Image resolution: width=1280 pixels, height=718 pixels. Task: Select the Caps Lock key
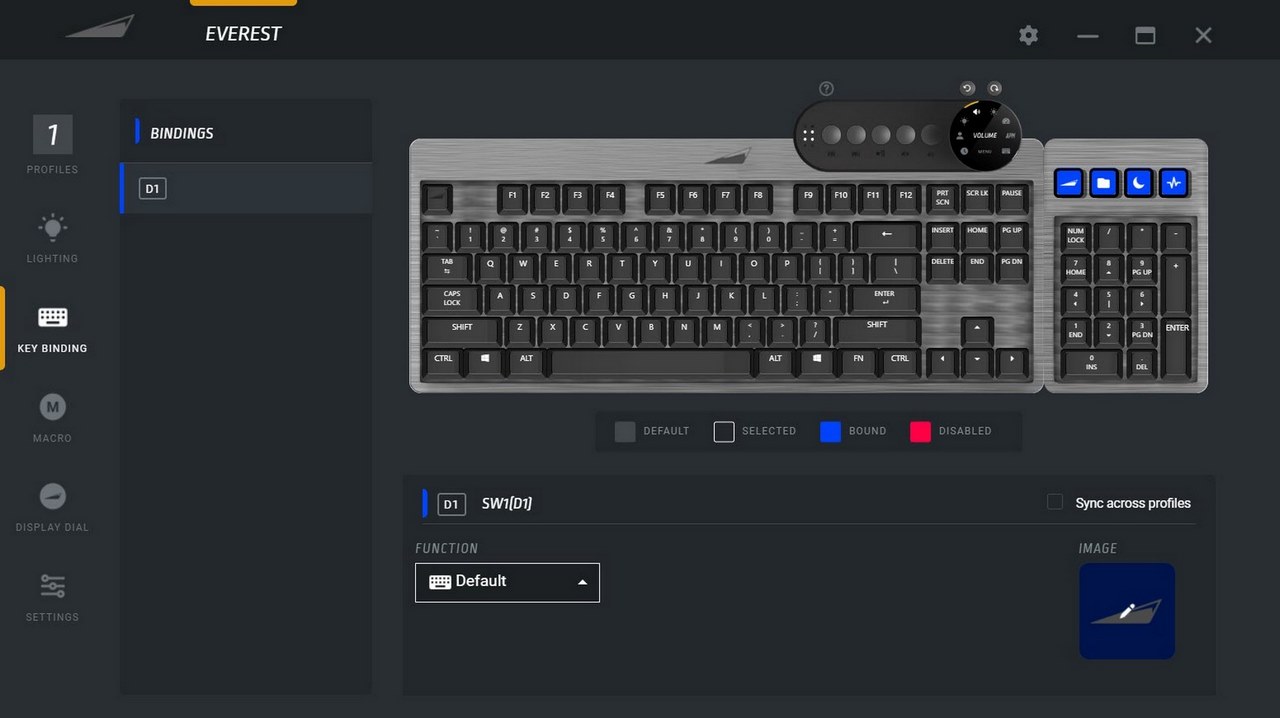452,298
